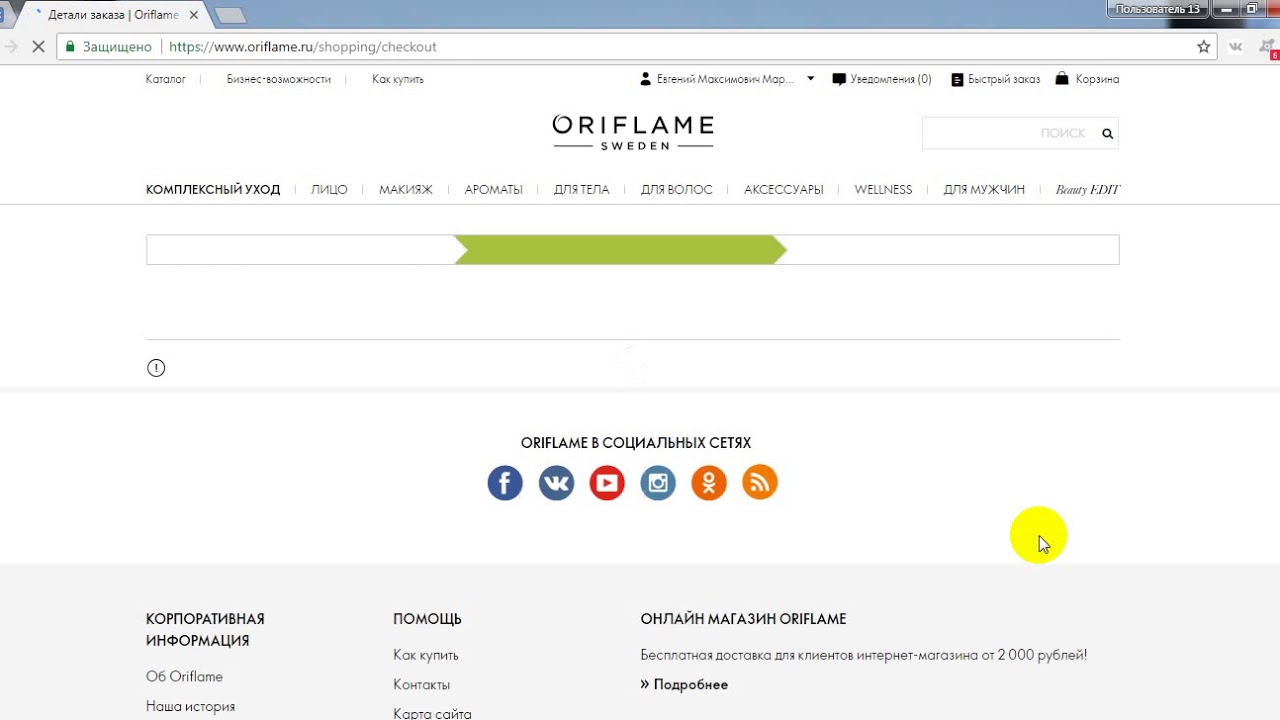Open Наша история footer link

[190, 707]
